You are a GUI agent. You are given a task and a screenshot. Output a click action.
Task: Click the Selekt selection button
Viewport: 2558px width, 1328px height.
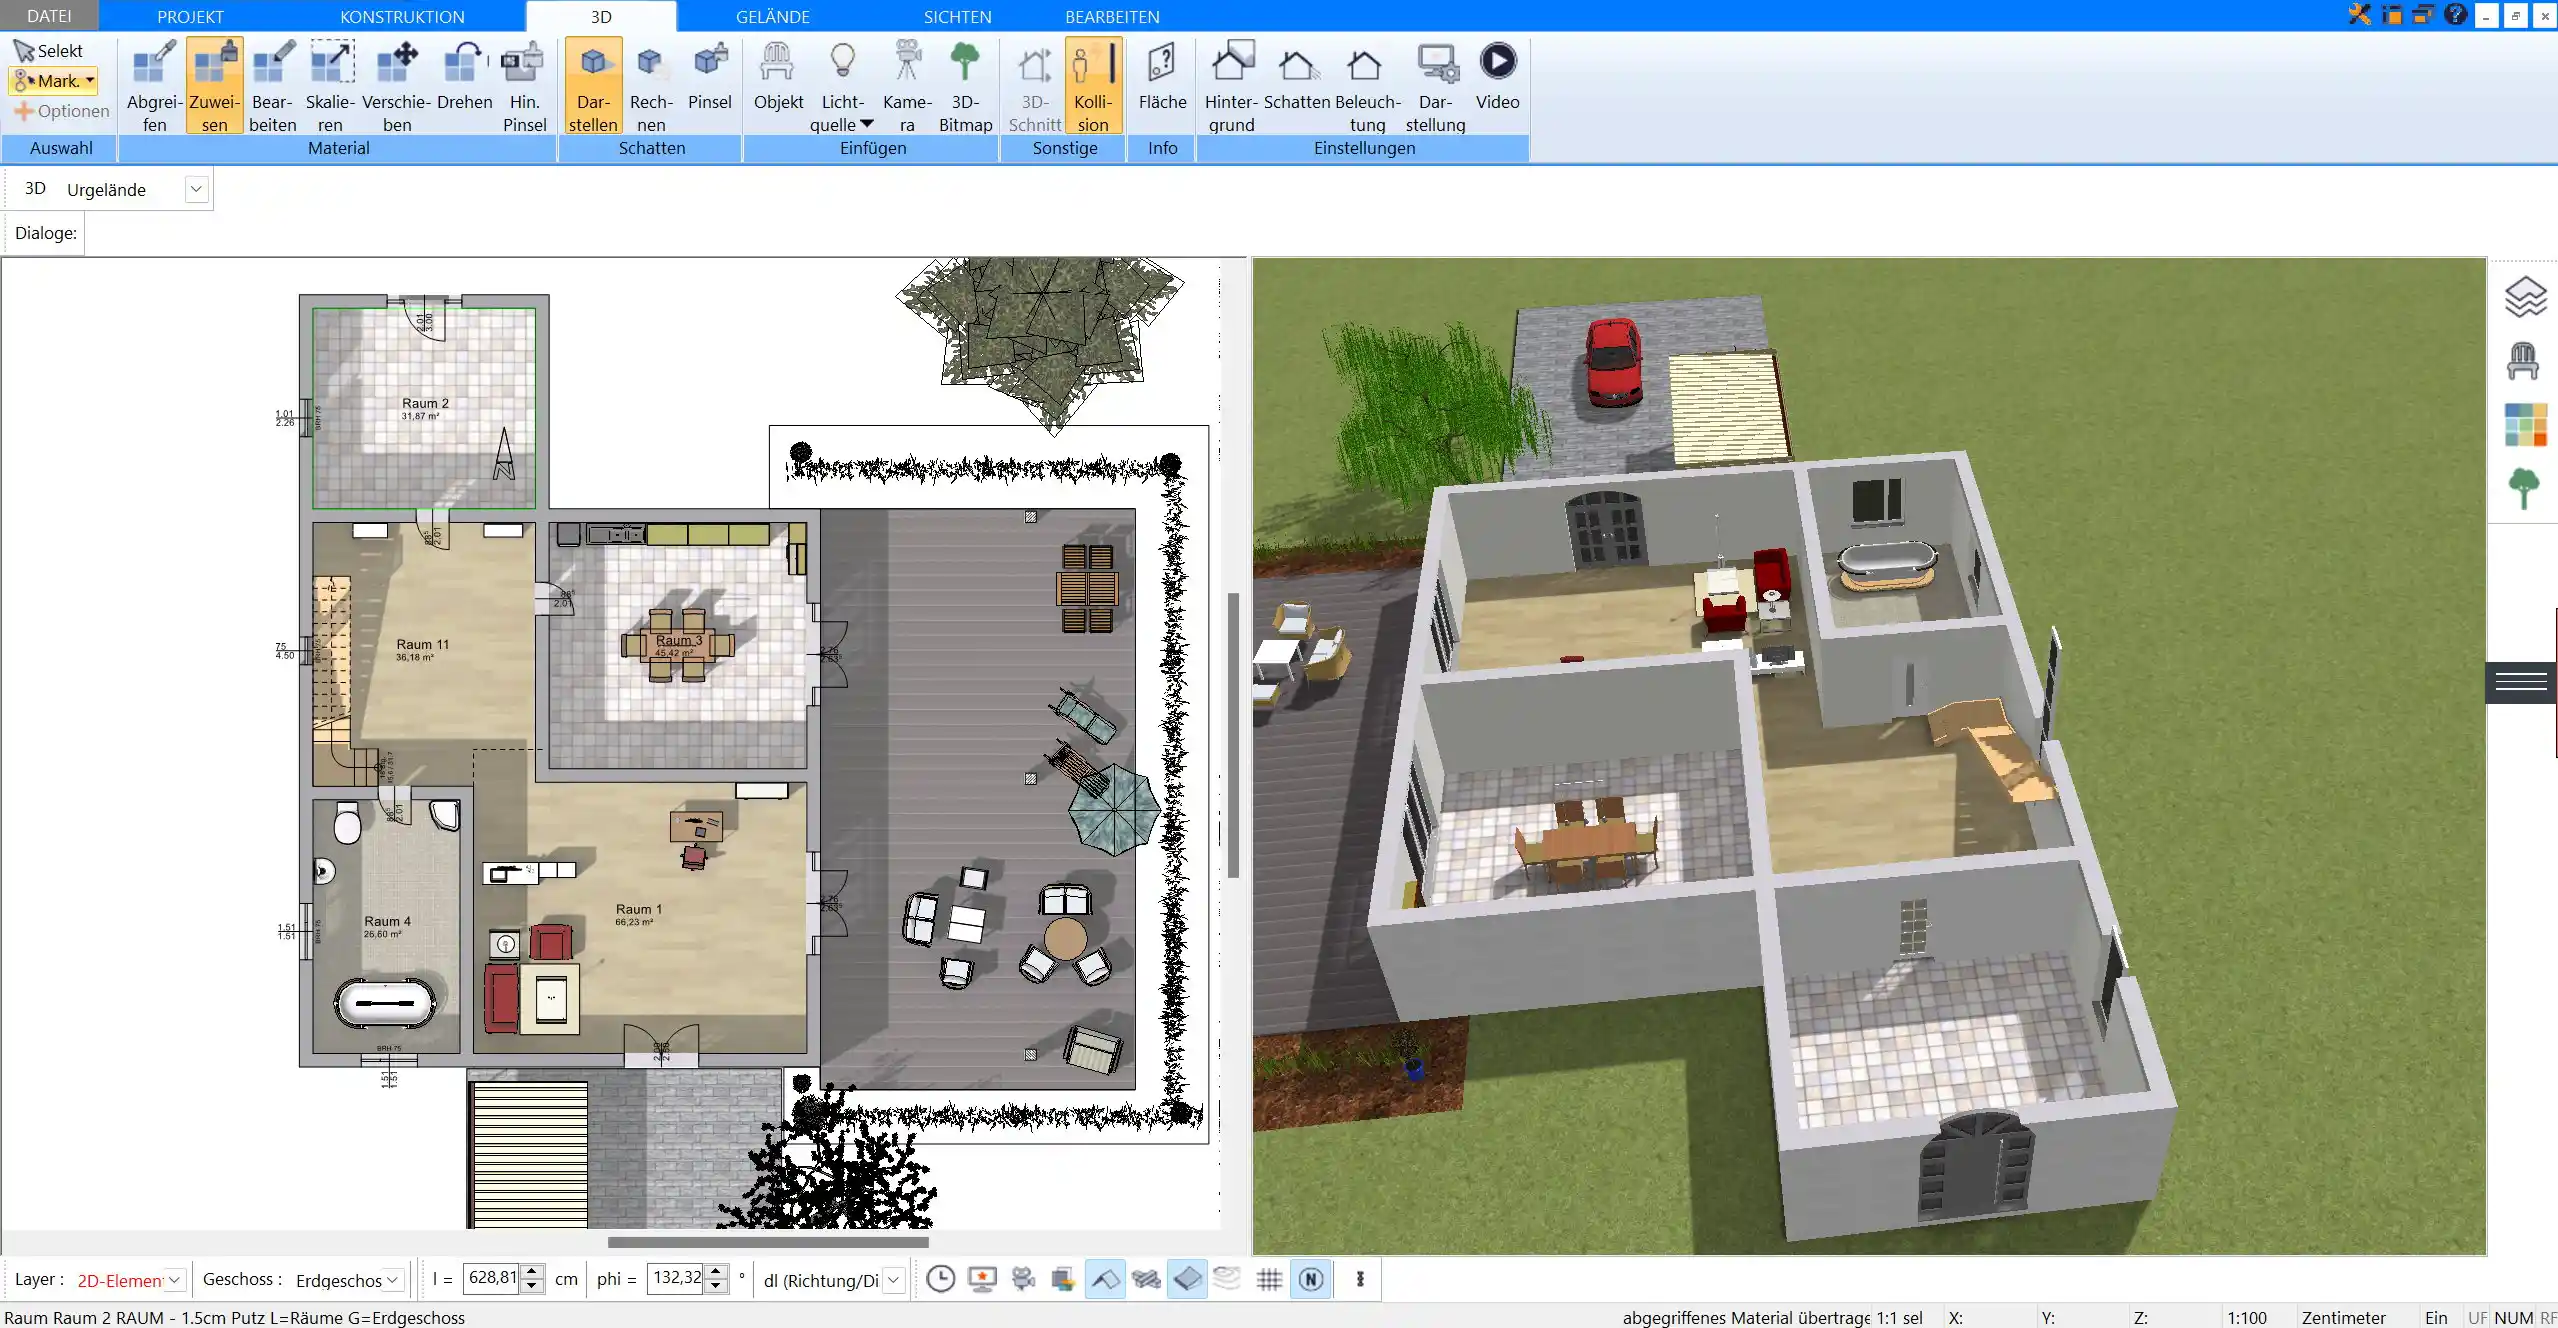[x=49, y=51]
